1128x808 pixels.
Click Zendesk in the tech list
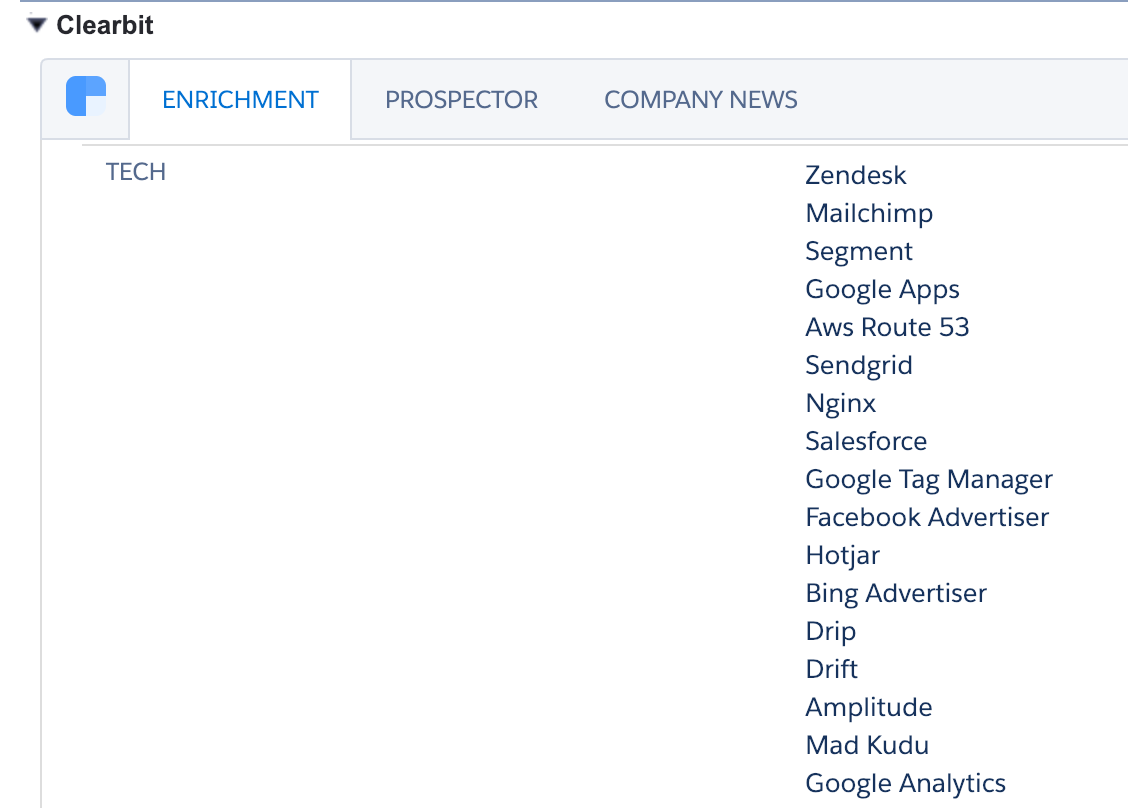click(855, 175)
